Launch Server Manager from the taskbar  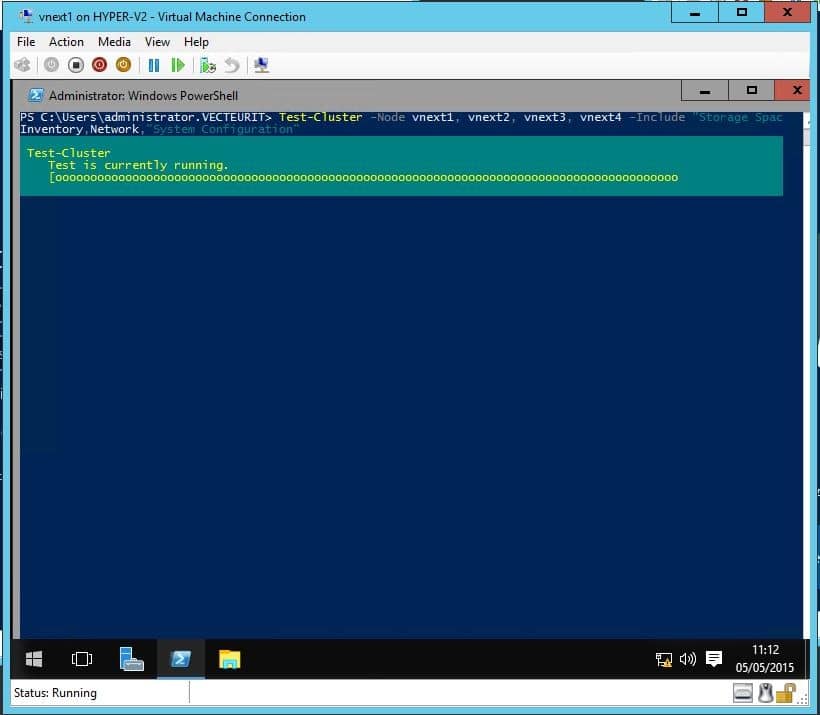pos(131,659)
